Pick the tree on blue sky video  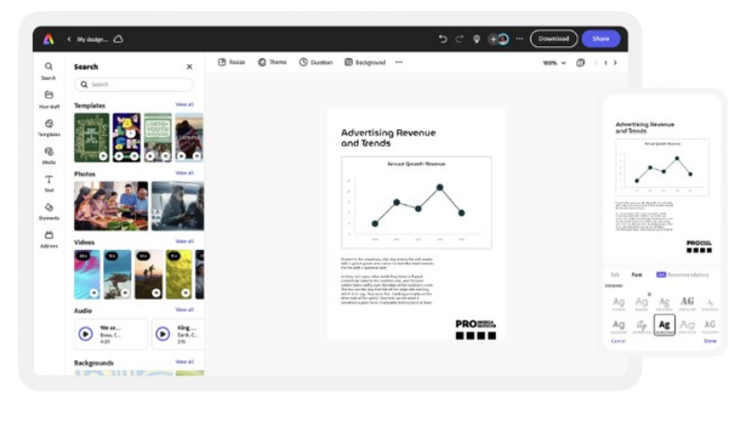[x=117, y=275]
